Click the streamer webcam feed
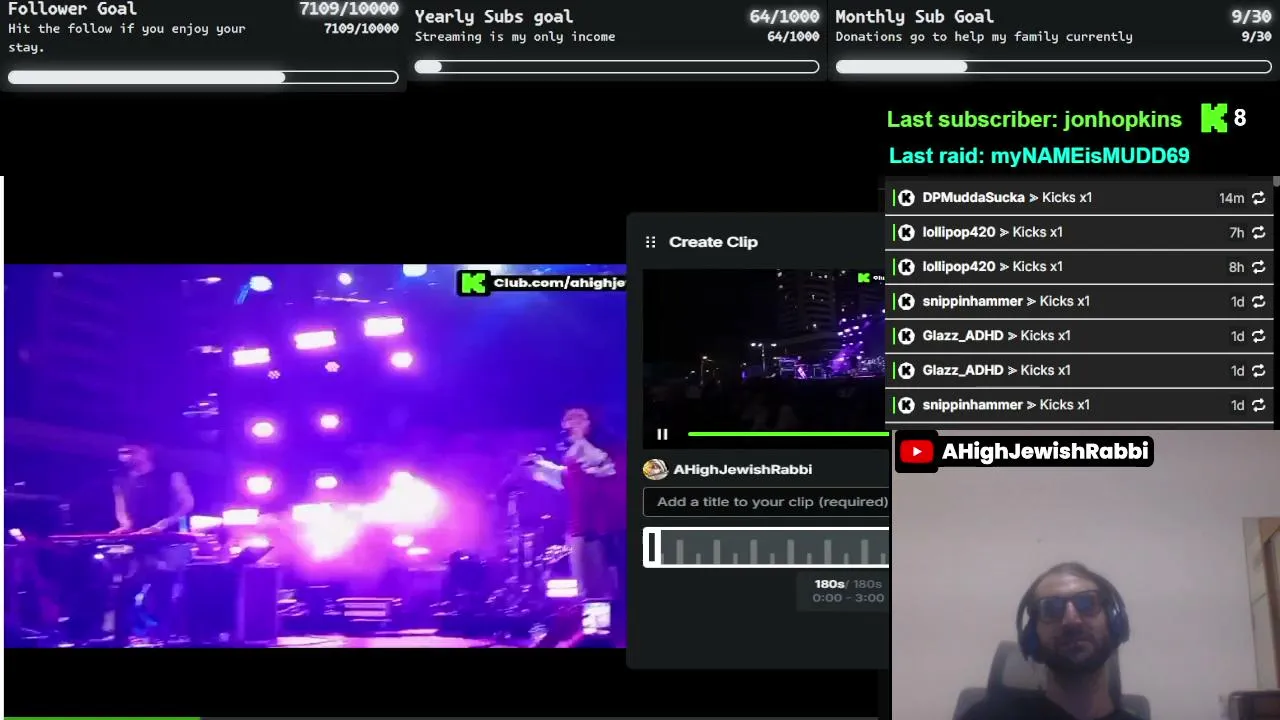Screen dimensions: 1280x720 click(1085, 575)
